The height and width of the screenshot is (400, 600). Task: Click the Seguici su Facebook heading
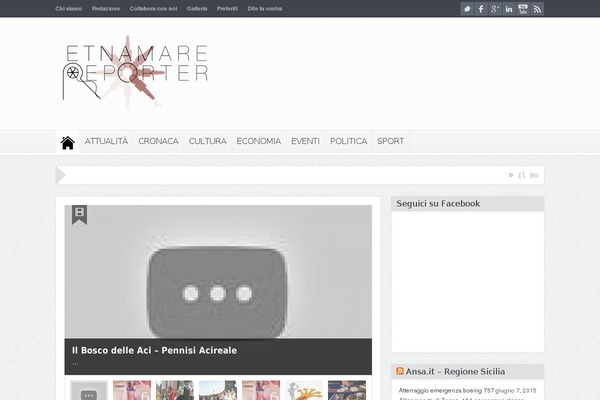(438, 204)
